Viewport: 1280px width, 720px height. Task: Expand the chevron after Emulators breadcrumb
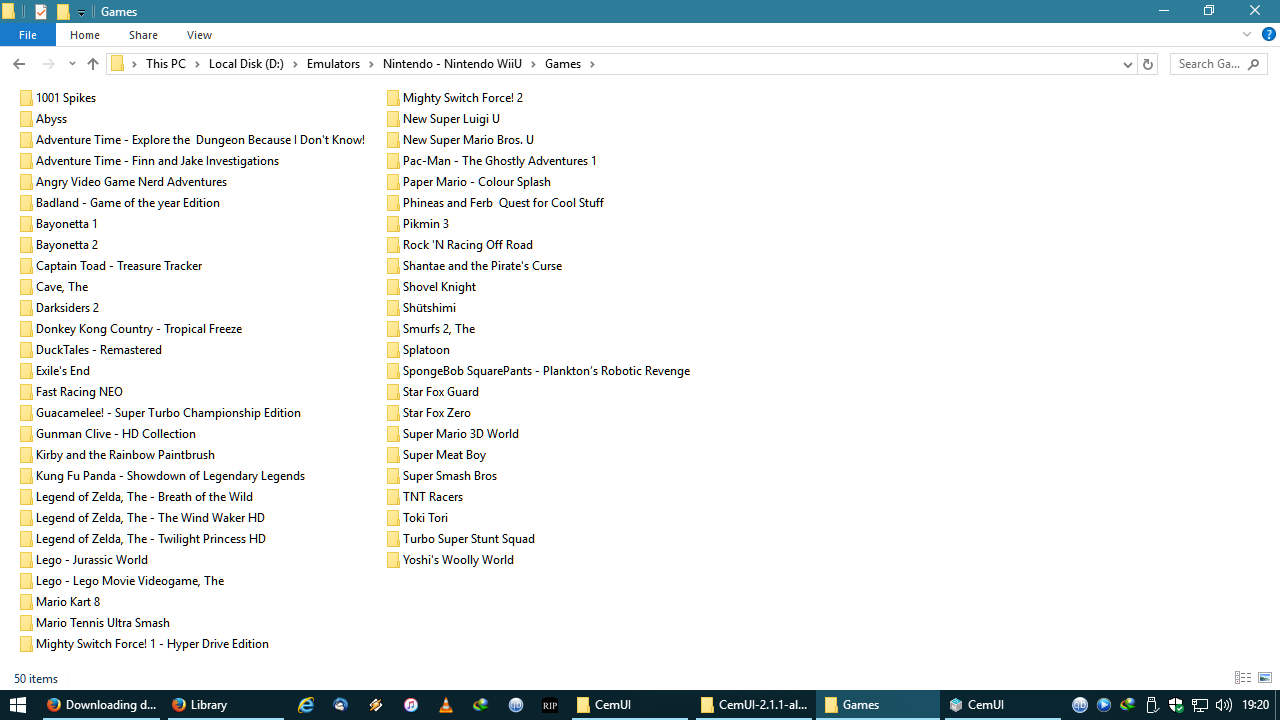point(371,64)
